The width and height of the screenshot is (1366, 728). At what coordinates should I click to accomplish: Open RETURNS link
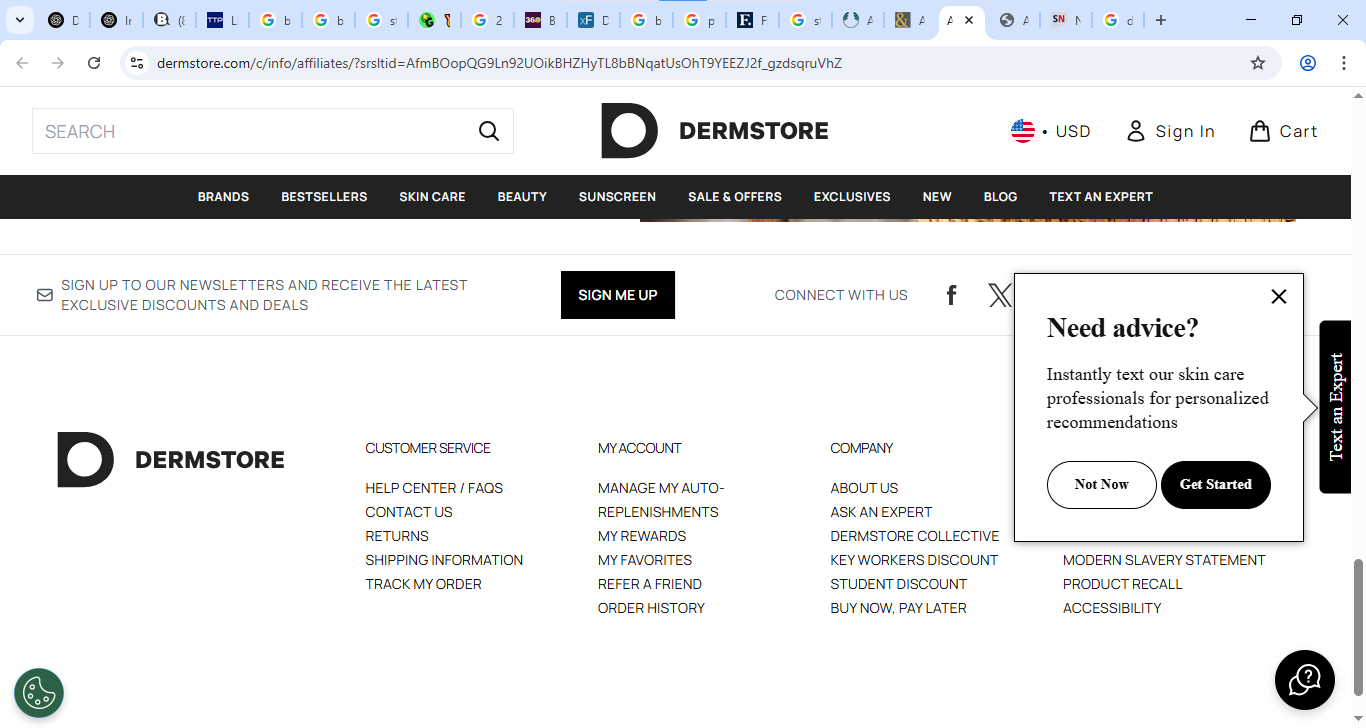[x=397, y=536]
